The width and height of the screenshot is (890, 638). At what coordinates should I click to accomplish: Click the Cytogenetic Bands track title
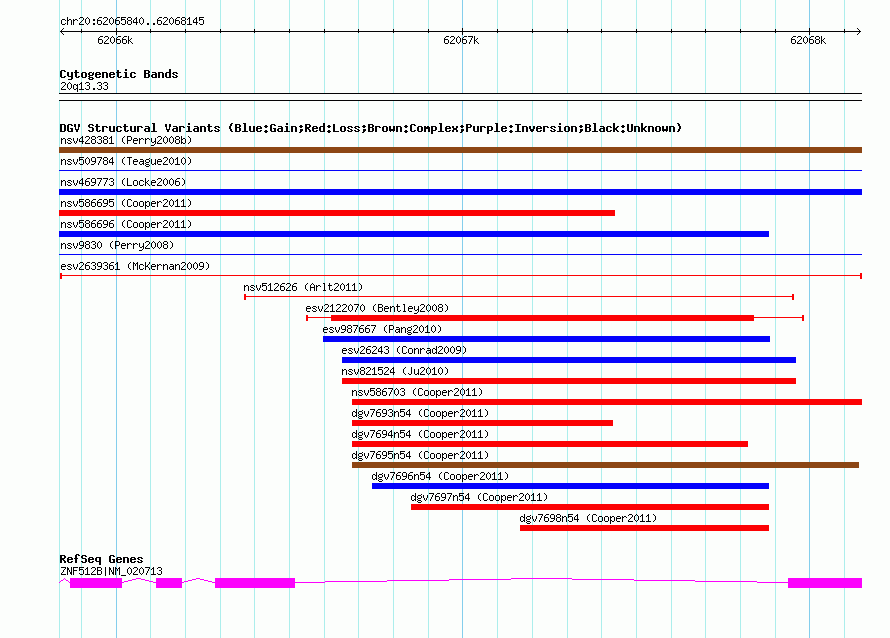(119, 74)
